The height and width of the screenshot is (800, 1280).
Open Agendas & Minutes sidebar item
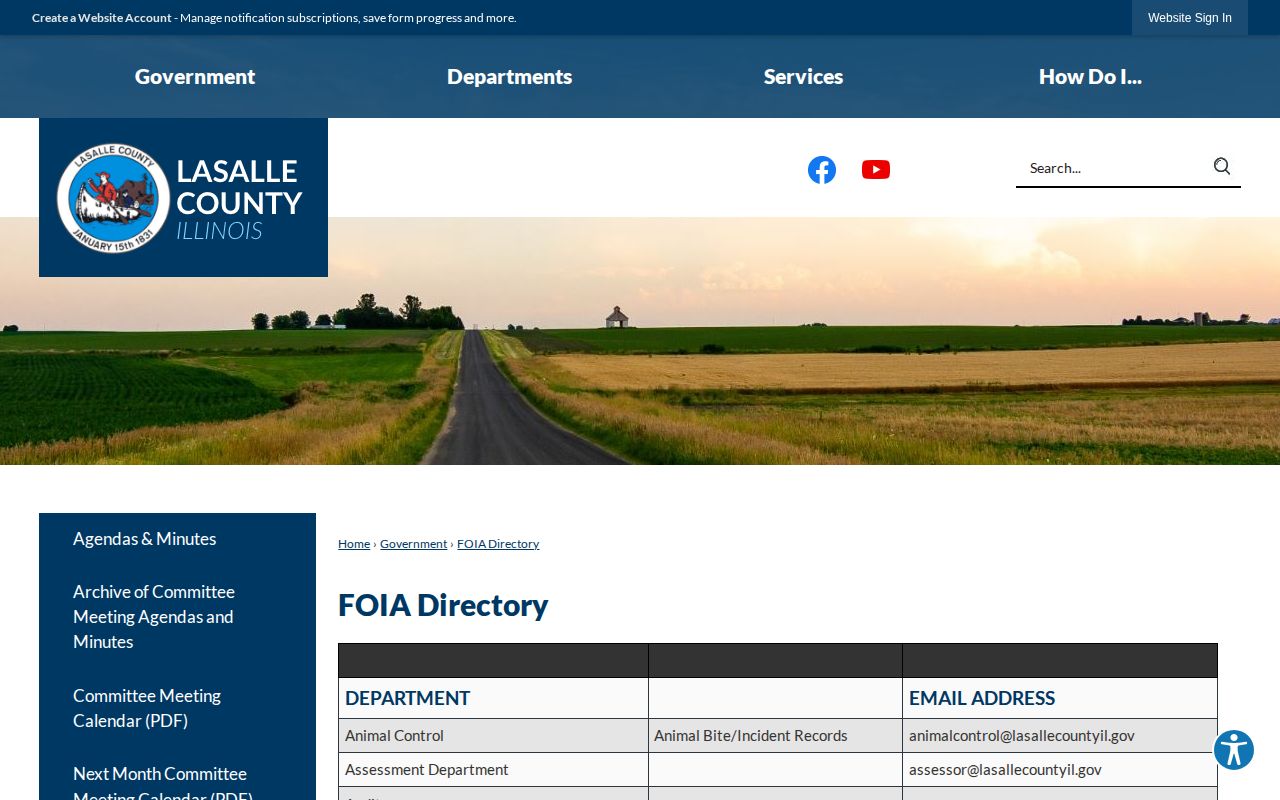click(177, 539)
